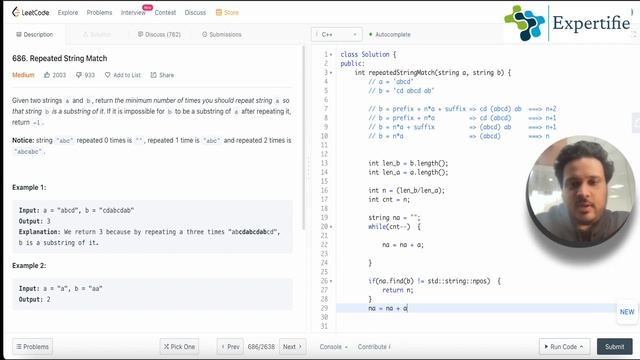Click the 686/2638 problem counter
Screen dimensions: 640x360
point(261,347)
